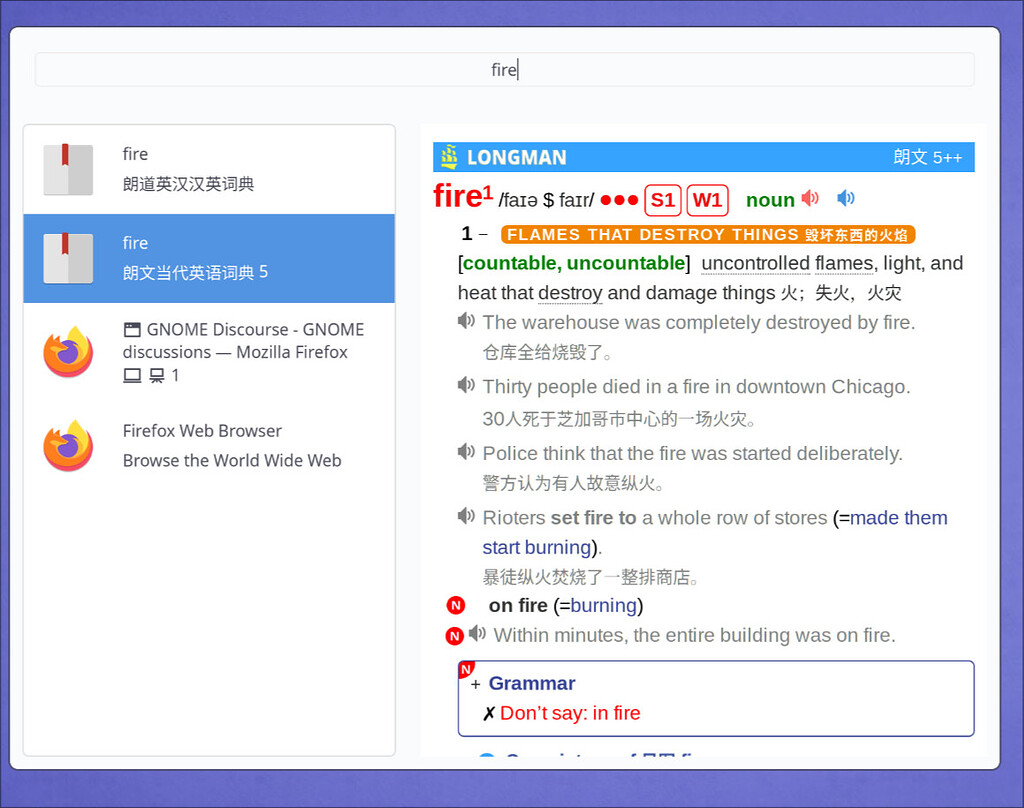
Task: Play the red British pronunciation speaker icon
Action: pyautogui.click(x=810, y=199)
